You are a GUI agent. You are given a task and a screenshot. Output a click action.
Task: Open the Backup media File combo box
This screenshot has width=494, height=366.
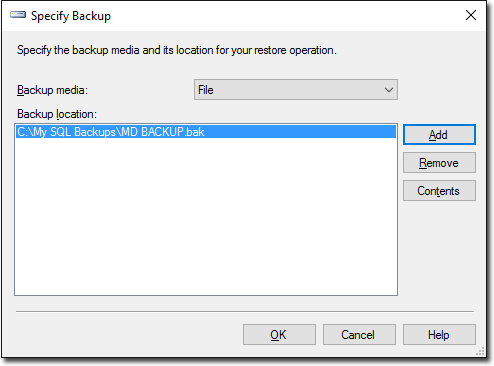296,89
